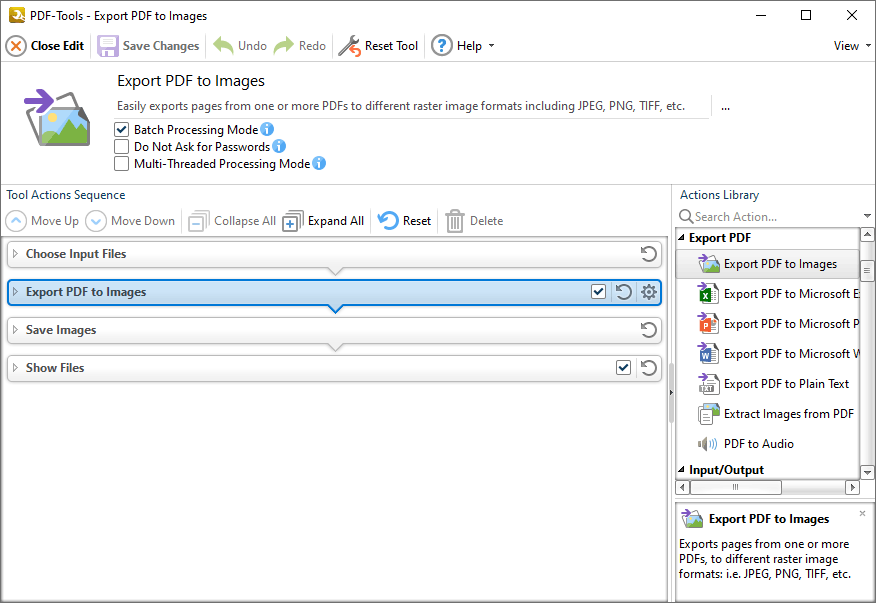Collapse the Actions Library panel splitter arrow
Image resolution: width=876 pixels, height=603 pixels.
tap(671, 393)
